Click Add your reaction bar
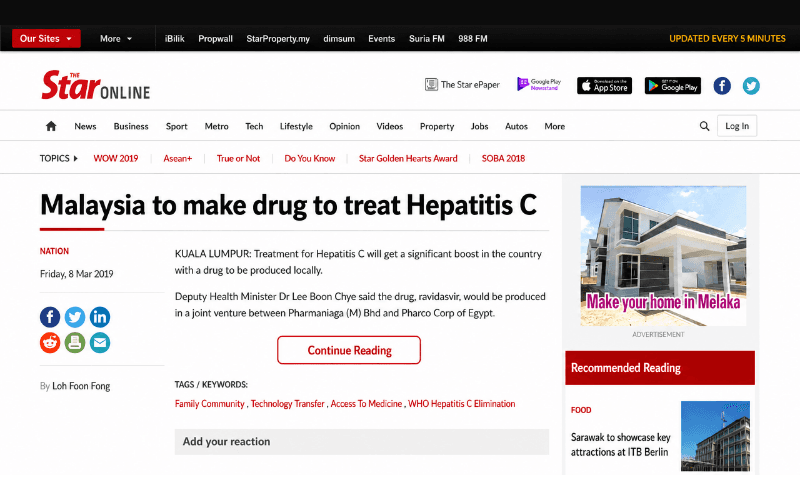The width and height of the screenshot is (800, 500). point(362,441)
